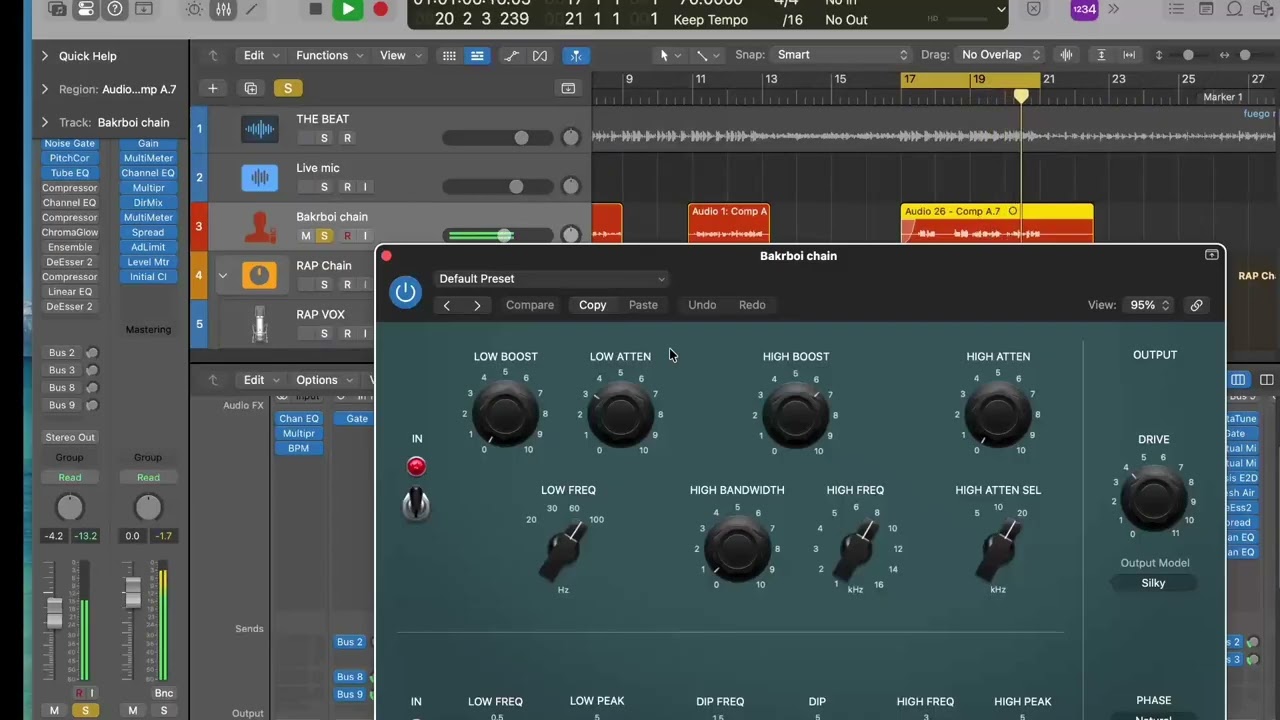This screenshot has width=1280, height=720.
Task: Toggle Solo on the Bakrboi chain track
Action: (324, 236)
